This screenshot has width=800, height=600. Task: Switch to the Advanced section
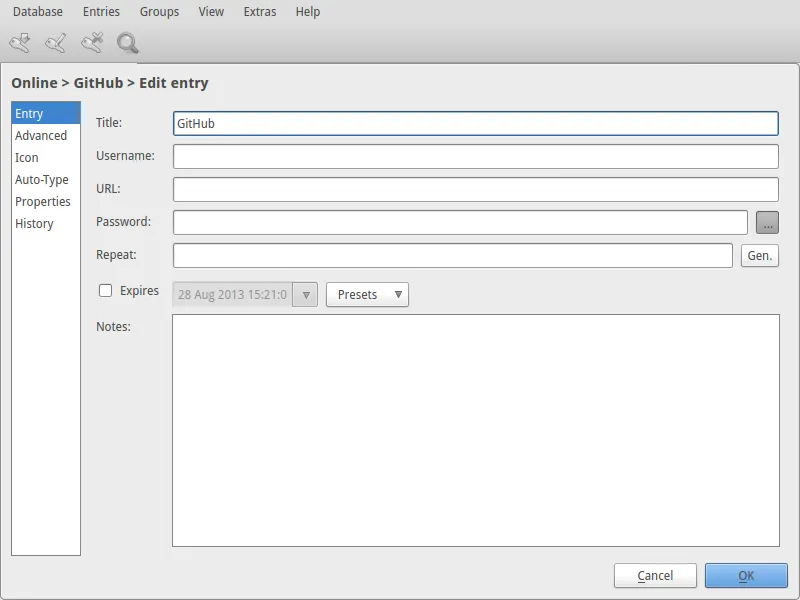pos(41,136)
